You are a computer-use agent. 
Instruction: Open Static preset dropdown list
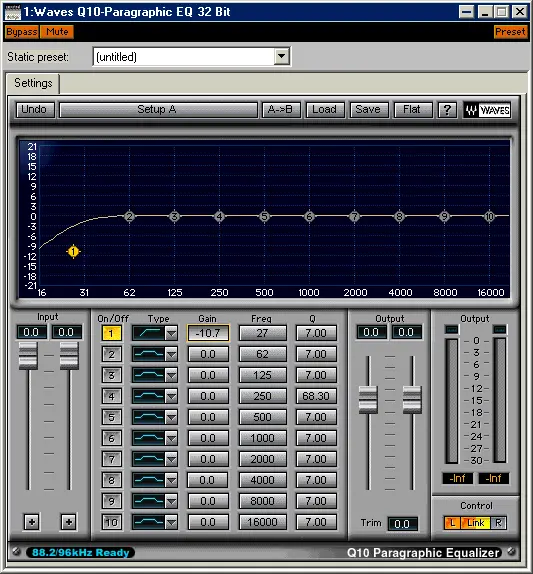click(282, 56)
